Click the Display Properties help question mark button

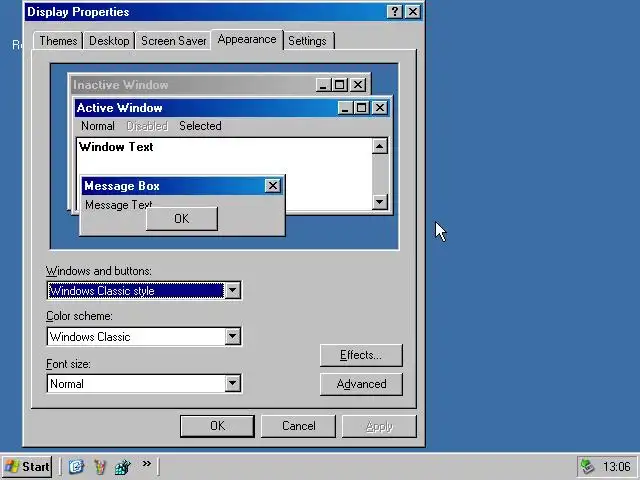(394, 12)
